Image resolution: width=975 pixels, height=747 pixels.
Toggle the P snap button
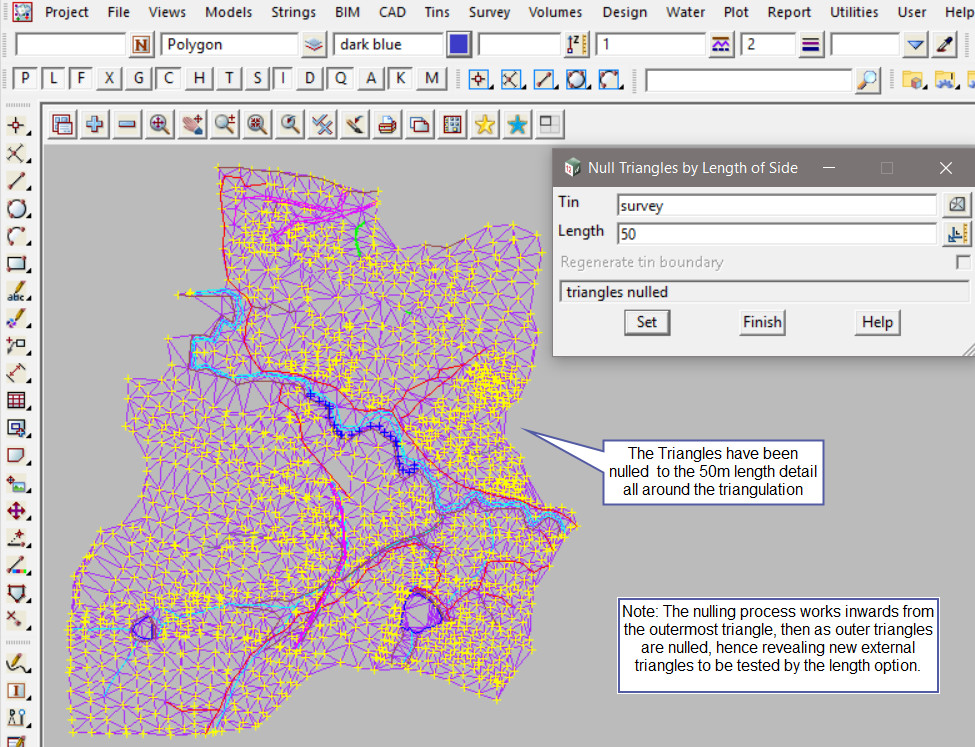click(25, 79)
